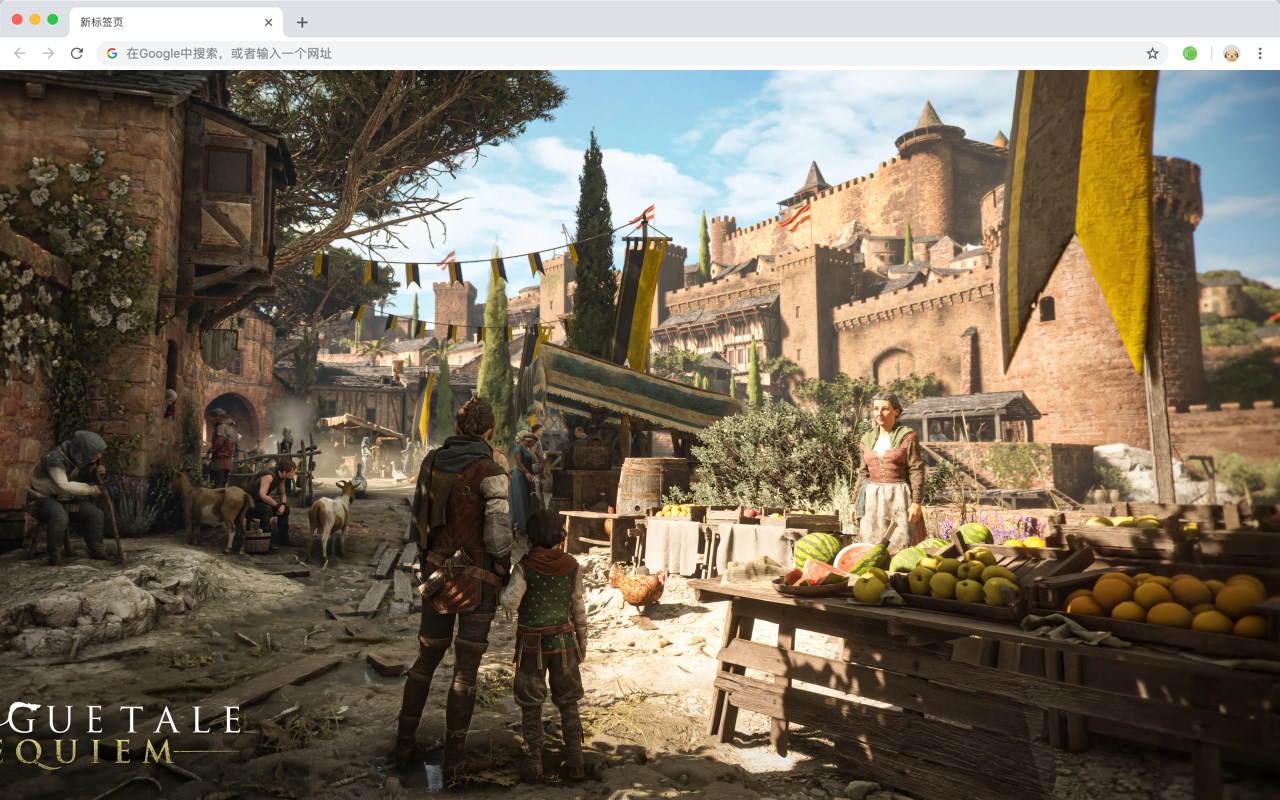Close the window with red button
Screen dimensions: 1280x800
pos(17,20)
